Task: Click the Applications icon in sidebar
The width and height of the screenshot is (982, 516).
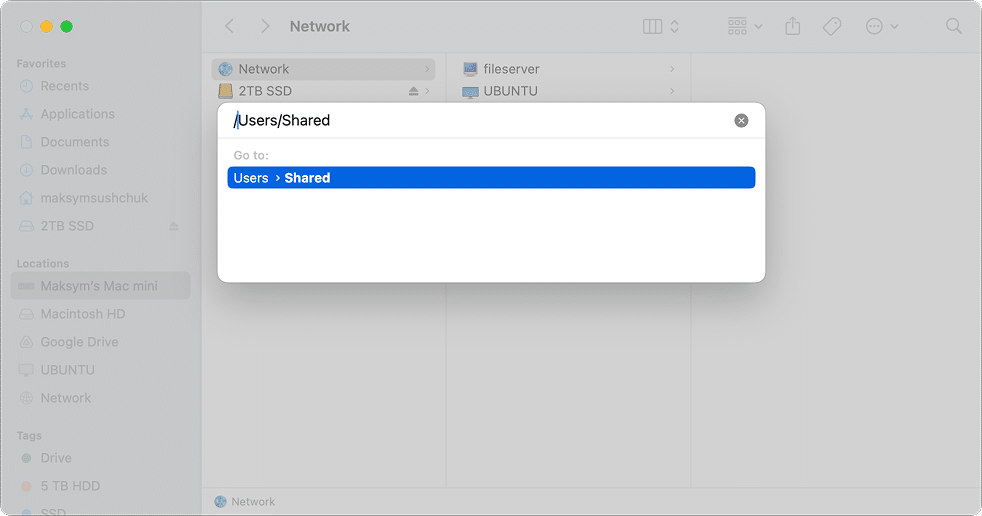Action: pyautogui.click(x=26, y=114)
